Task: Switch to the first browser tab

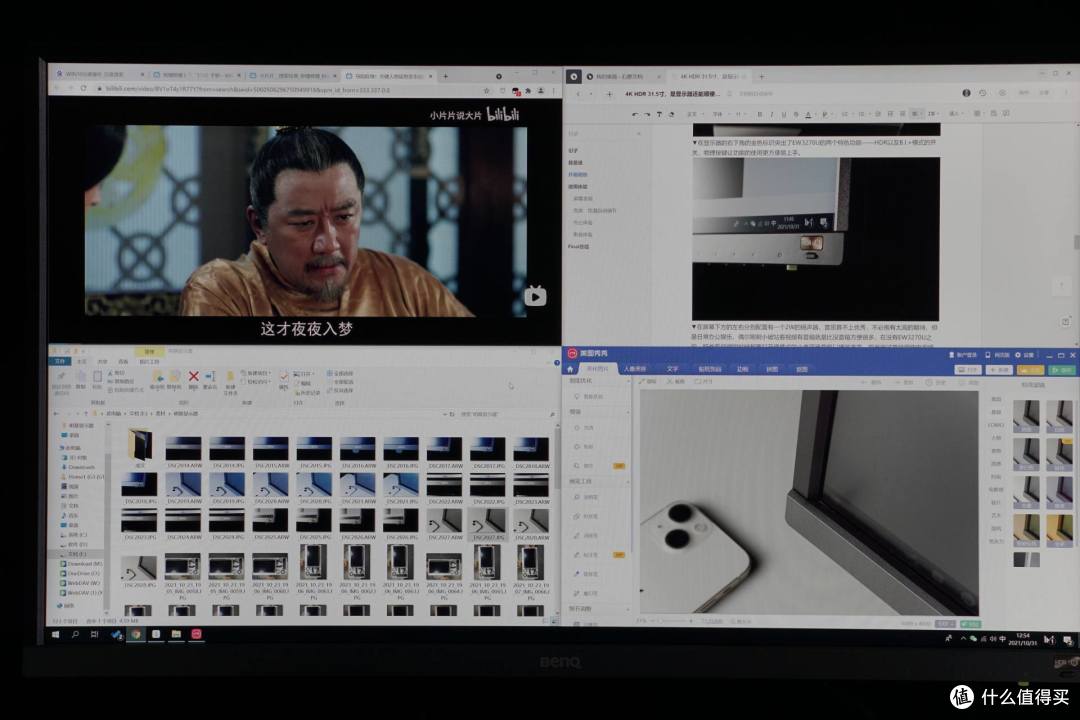Action: 100,74
